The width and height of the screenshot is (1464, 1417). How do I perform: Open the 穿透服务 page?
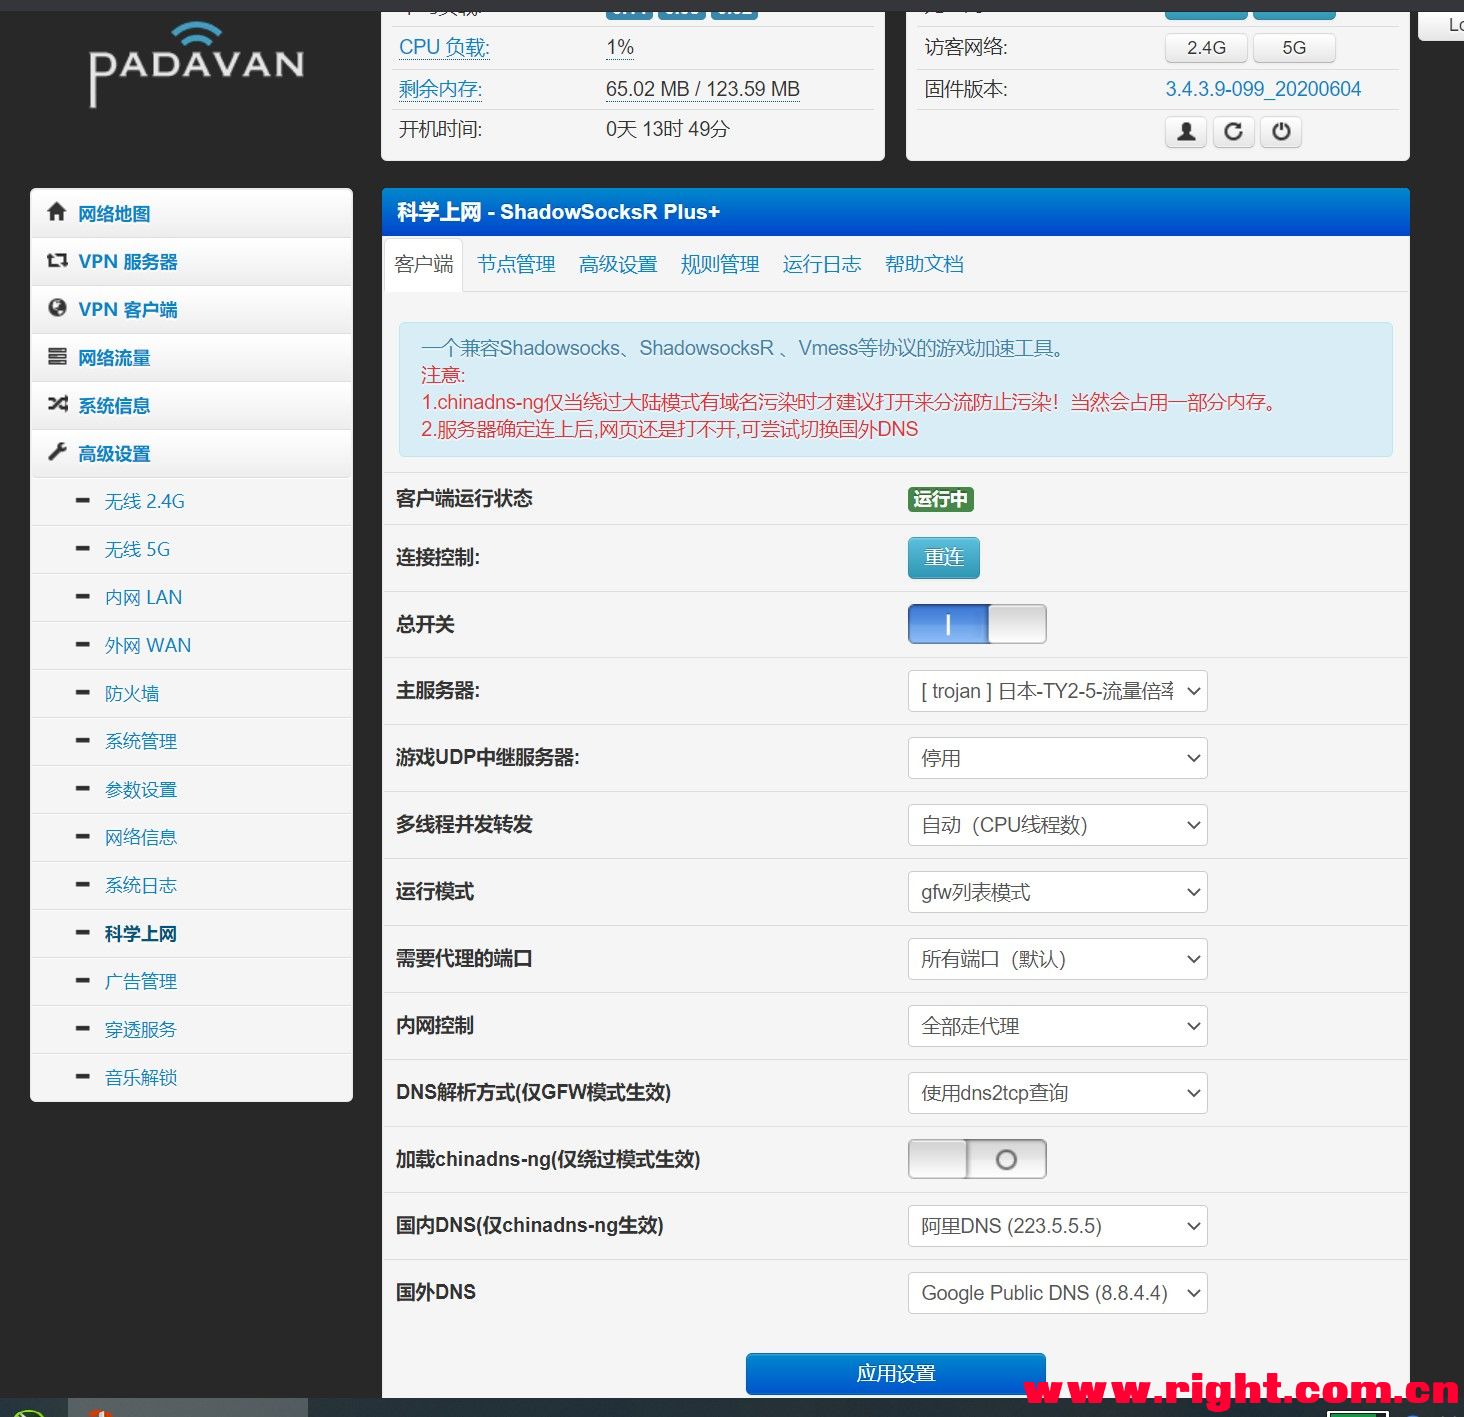192,1029
